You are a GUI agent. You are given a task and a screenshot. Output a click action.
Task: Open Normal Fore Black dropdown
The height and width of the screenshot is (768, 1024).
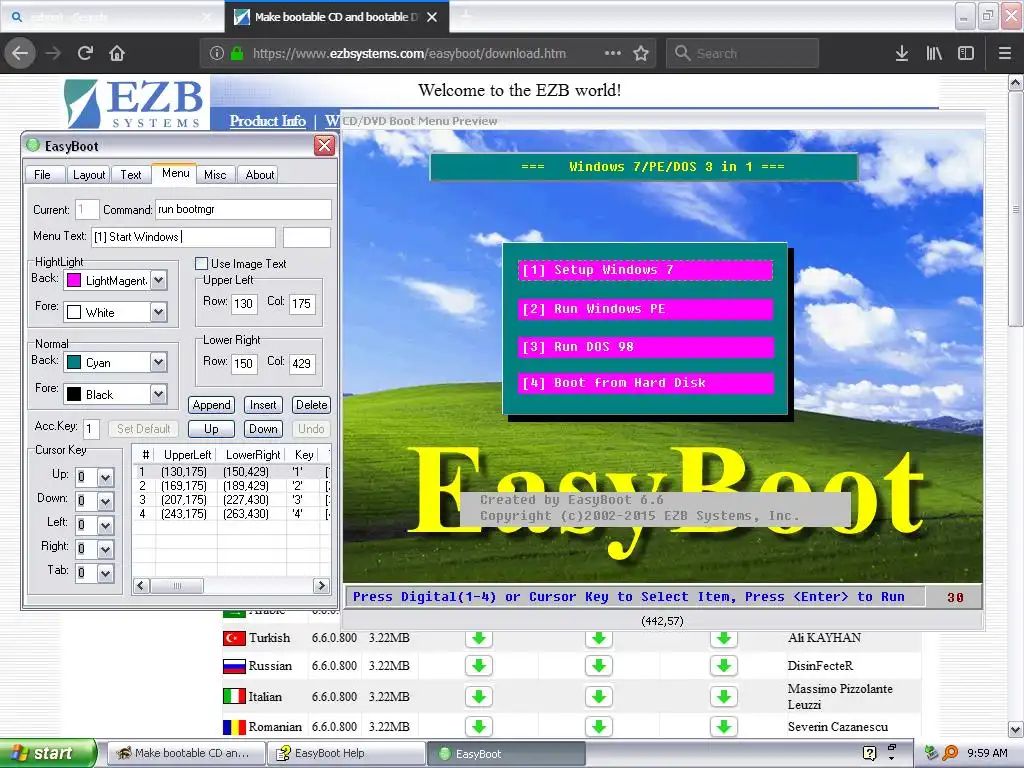158,394
